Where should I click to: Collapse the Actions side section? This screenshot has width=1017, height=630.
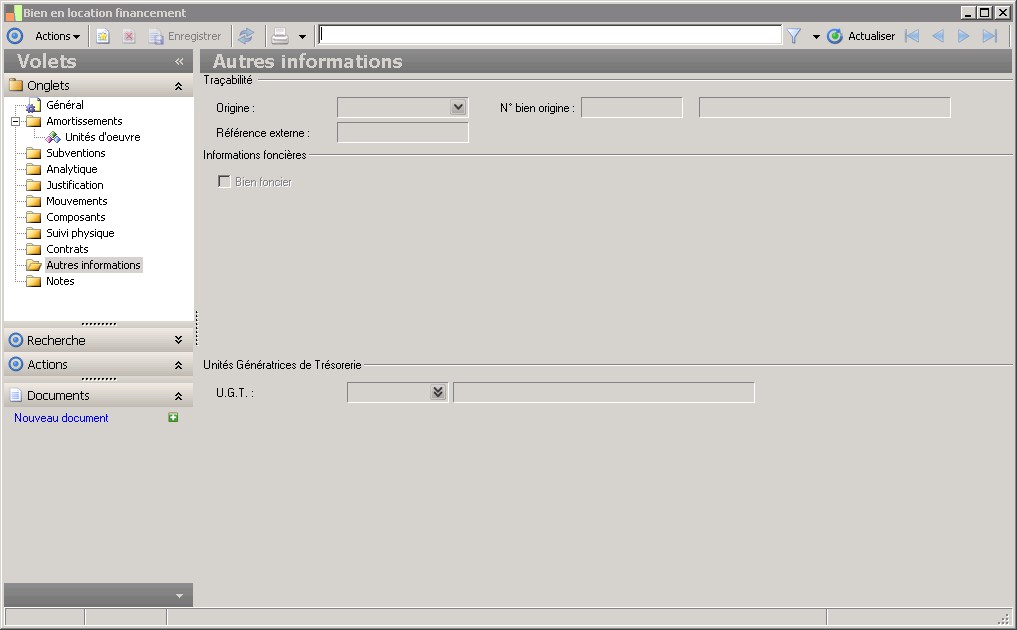click(x=178, y=365)
